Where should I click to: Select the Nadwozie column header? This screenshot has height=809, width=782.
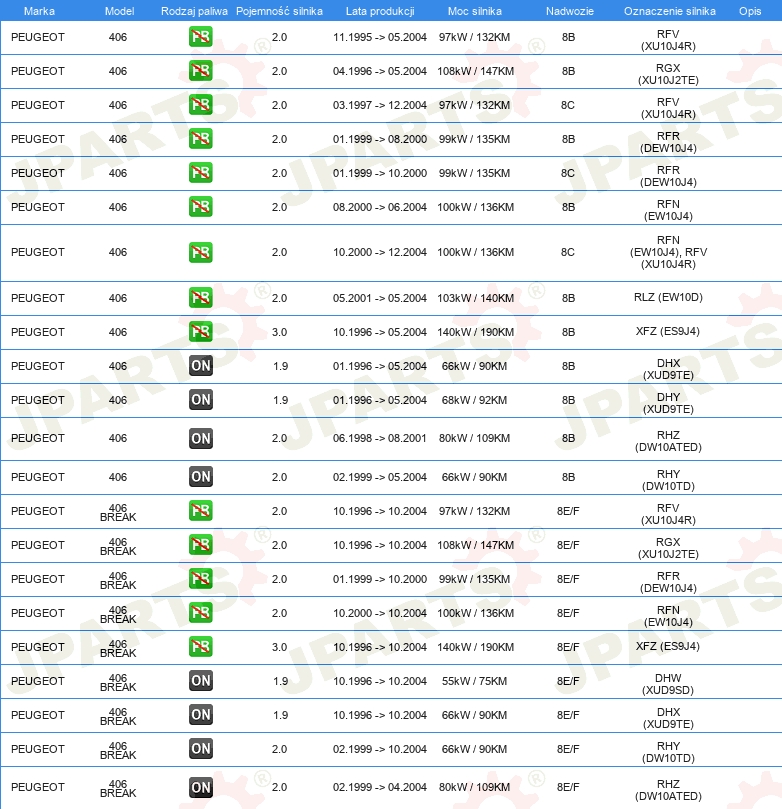569,11
